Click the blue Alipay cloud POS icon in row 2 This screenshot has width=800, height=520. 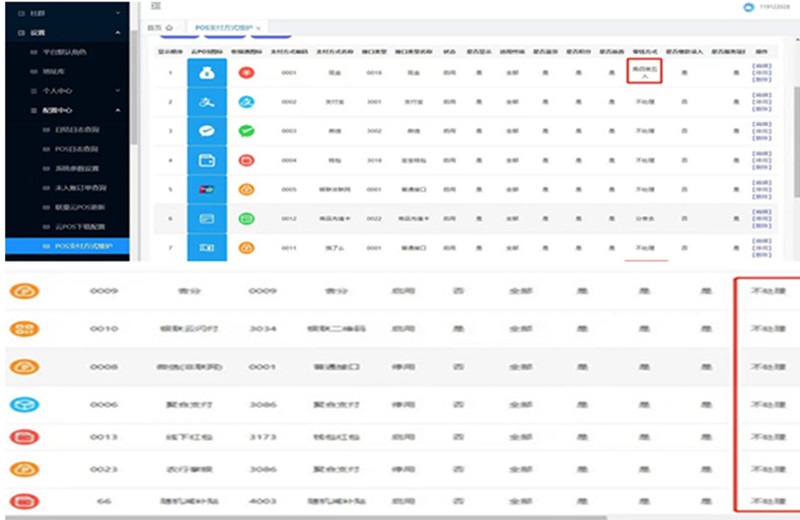208,102
